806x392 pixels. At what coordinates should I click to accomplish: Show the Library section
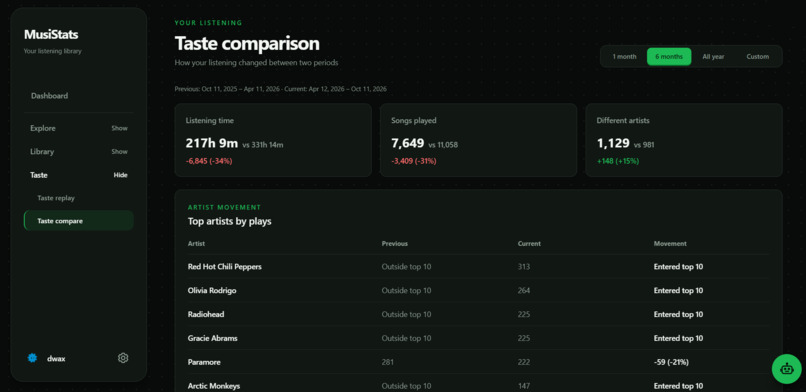pos(119,152)
